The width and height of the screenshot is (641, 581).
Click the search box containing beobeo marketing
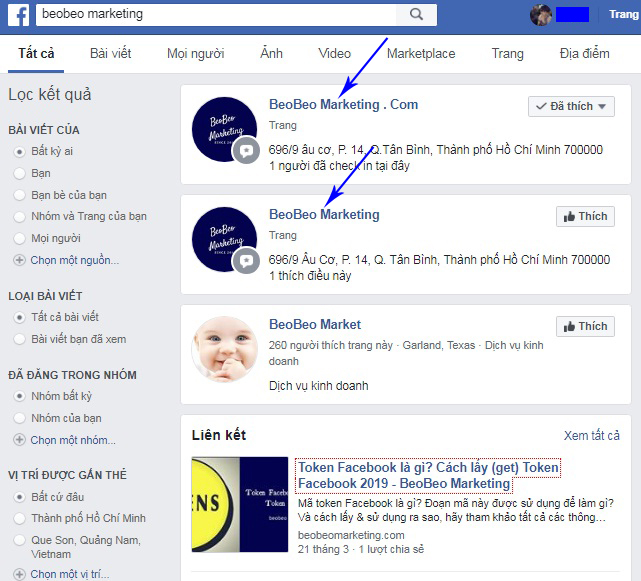pyautogui.click(x=216, y=14)
